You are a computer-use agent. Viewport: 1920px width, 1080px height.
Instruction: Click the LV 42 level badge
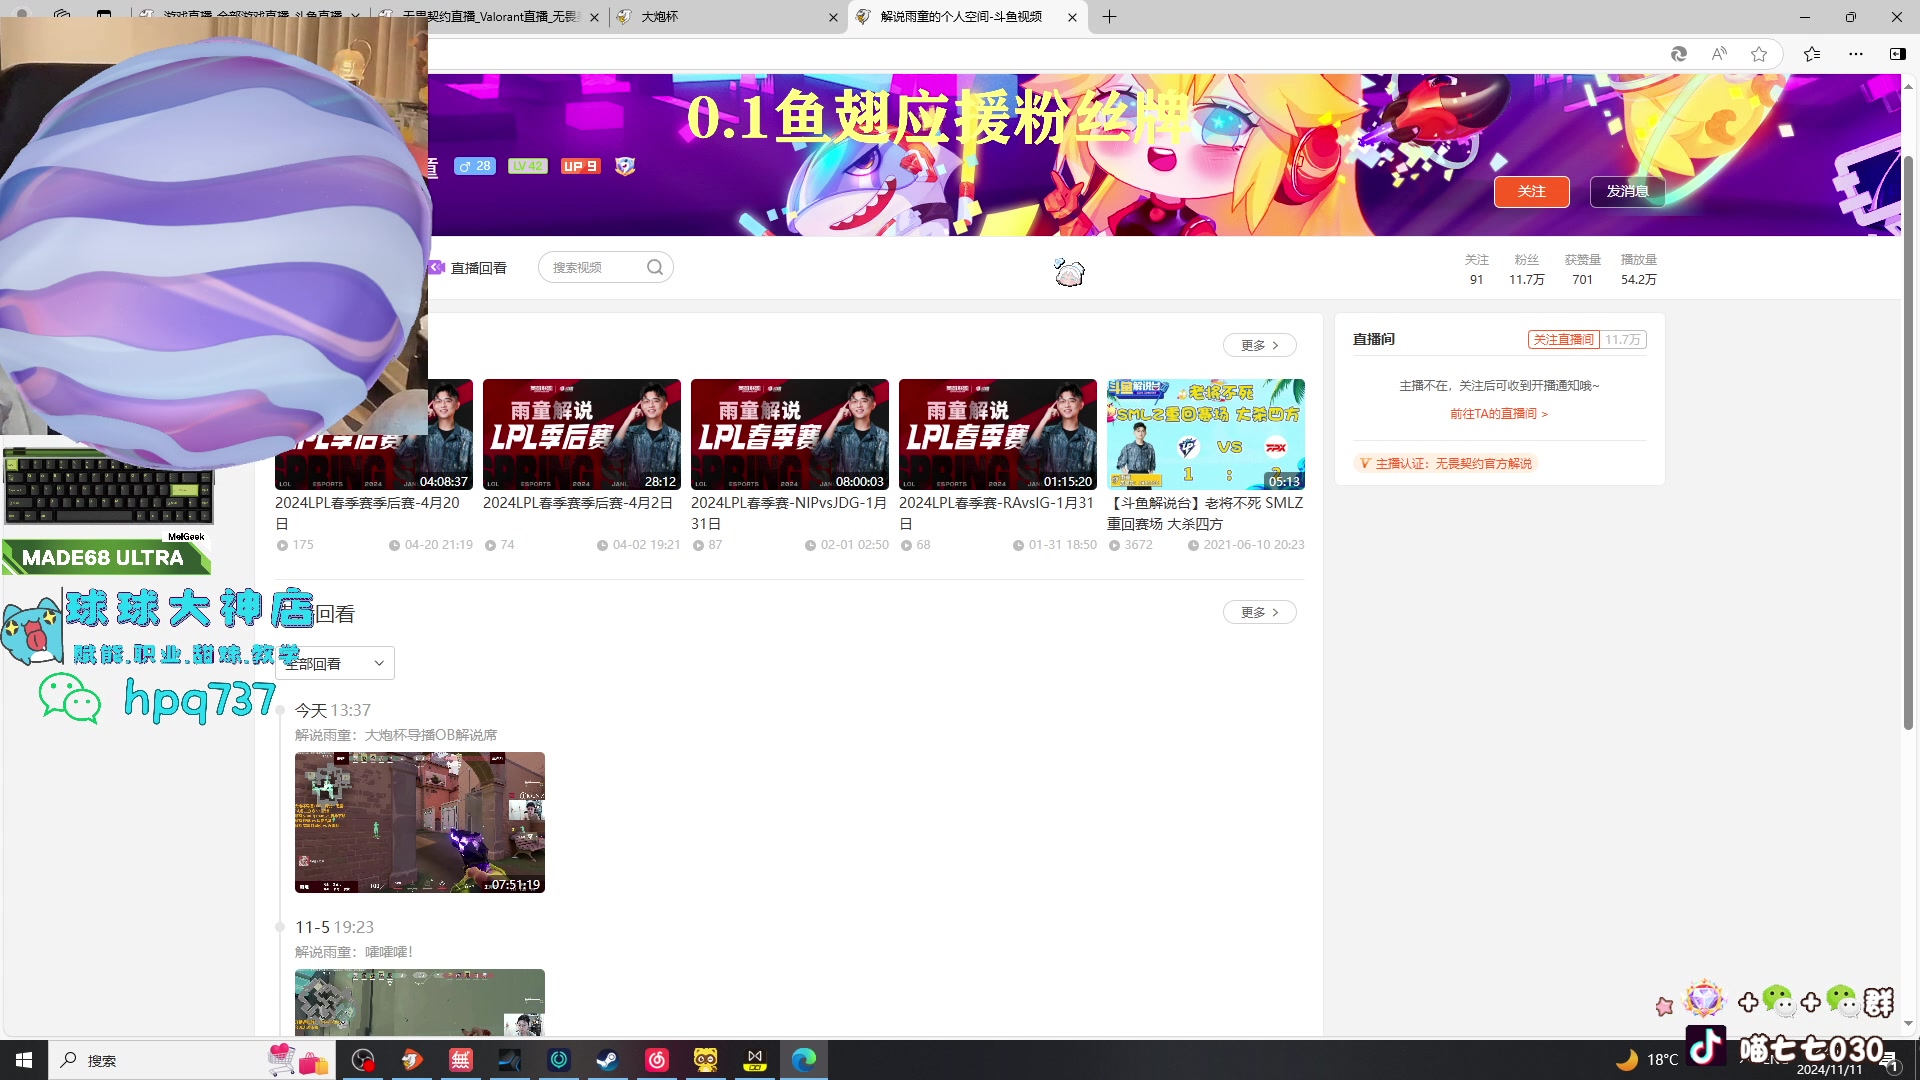click(527, 166)
